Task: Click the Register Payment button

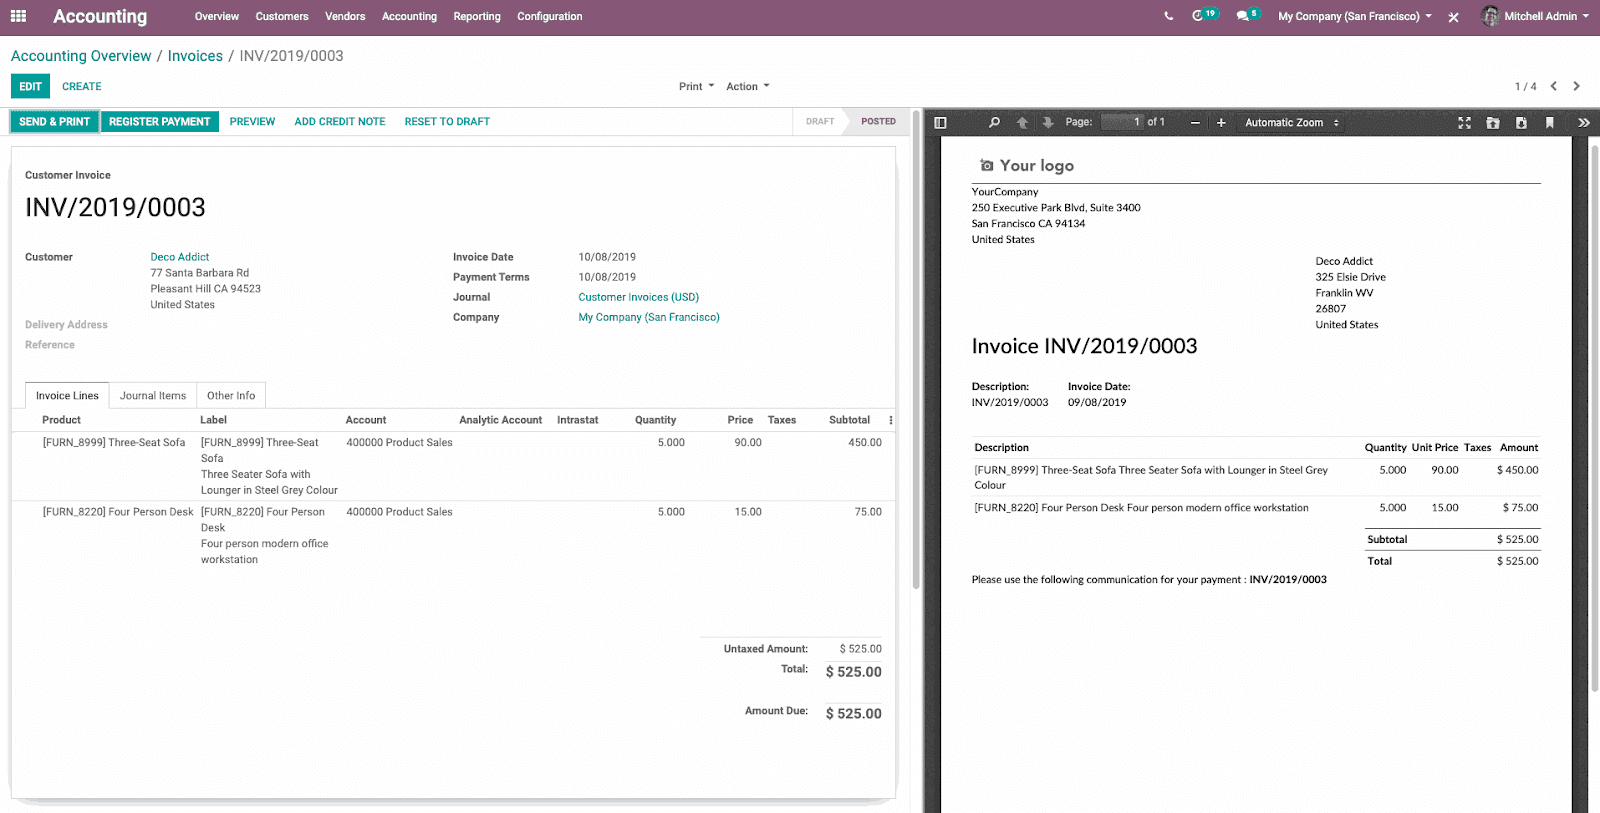Action: (159, 122)
